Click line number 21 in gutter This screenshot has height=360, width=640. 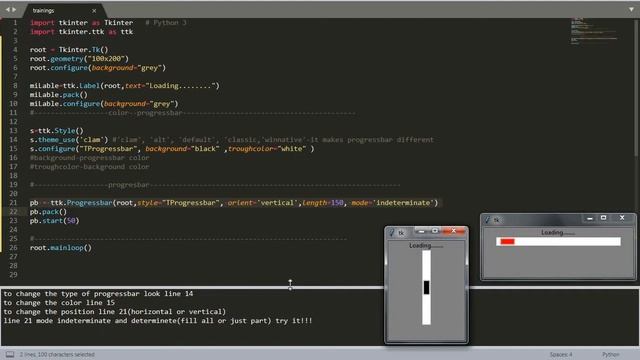pos(13,203)
